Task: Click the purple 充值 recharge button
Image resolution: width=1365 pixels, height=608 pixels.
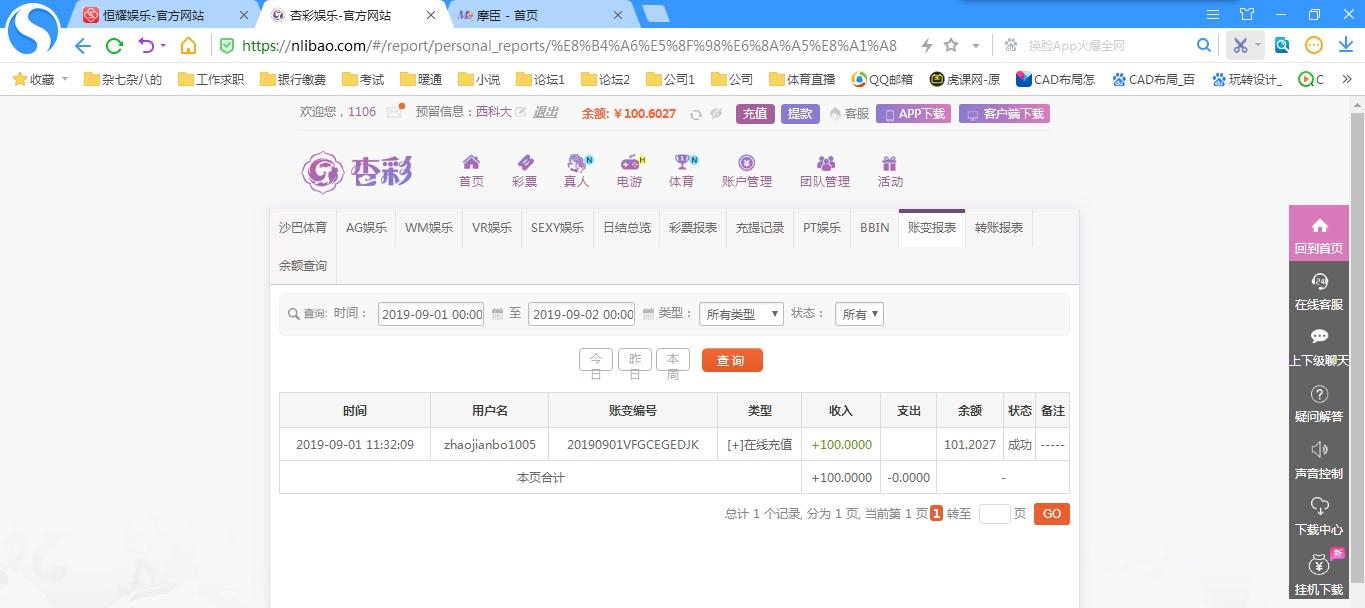Action: [x=755, y=114]
